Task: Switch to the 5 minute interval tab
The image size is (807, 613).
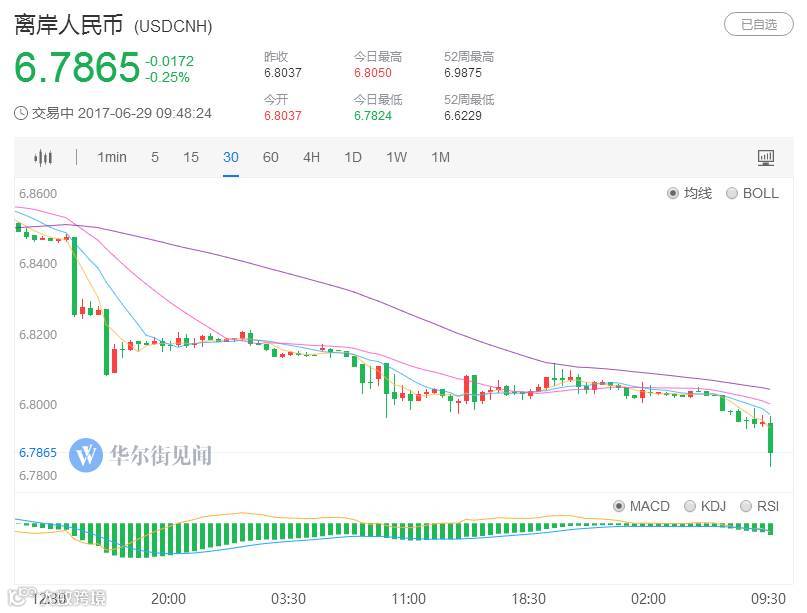Action: click(x=154, y=157)
